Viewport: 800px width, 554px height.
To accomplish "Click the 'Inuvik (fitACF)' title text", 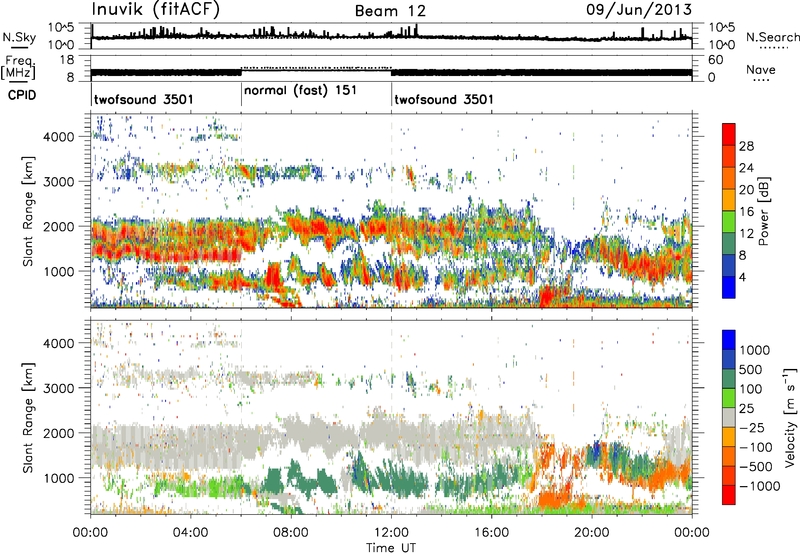I will pyautogui.click(x=156, y=10).
